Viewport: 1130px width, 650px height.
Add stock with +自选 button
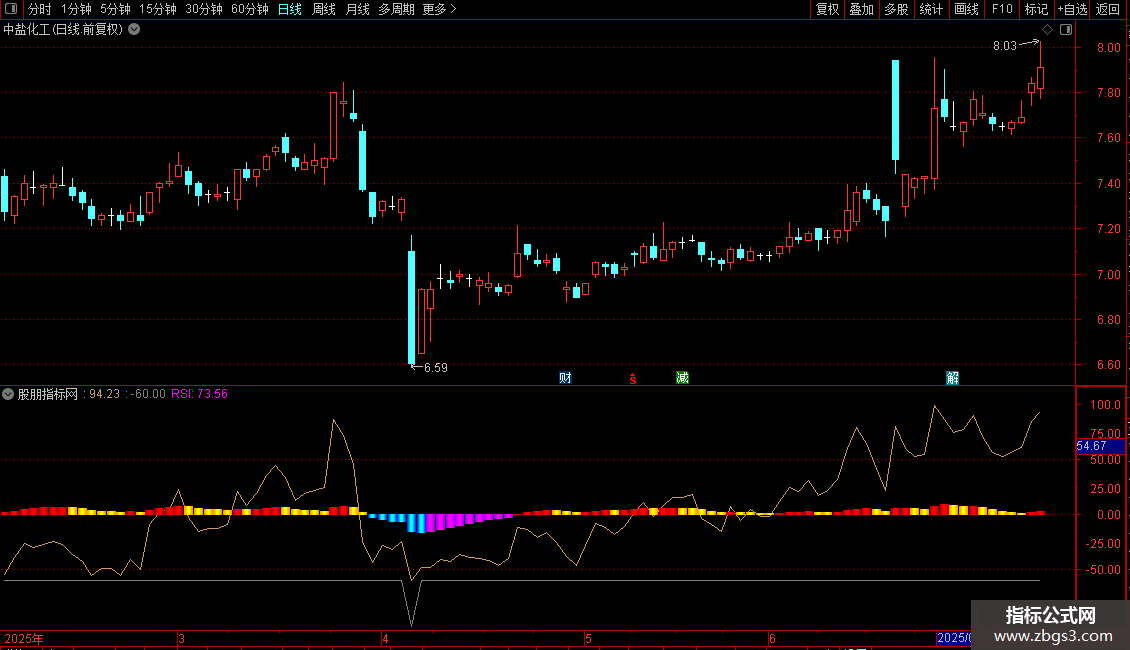(x=1072, y=9)
